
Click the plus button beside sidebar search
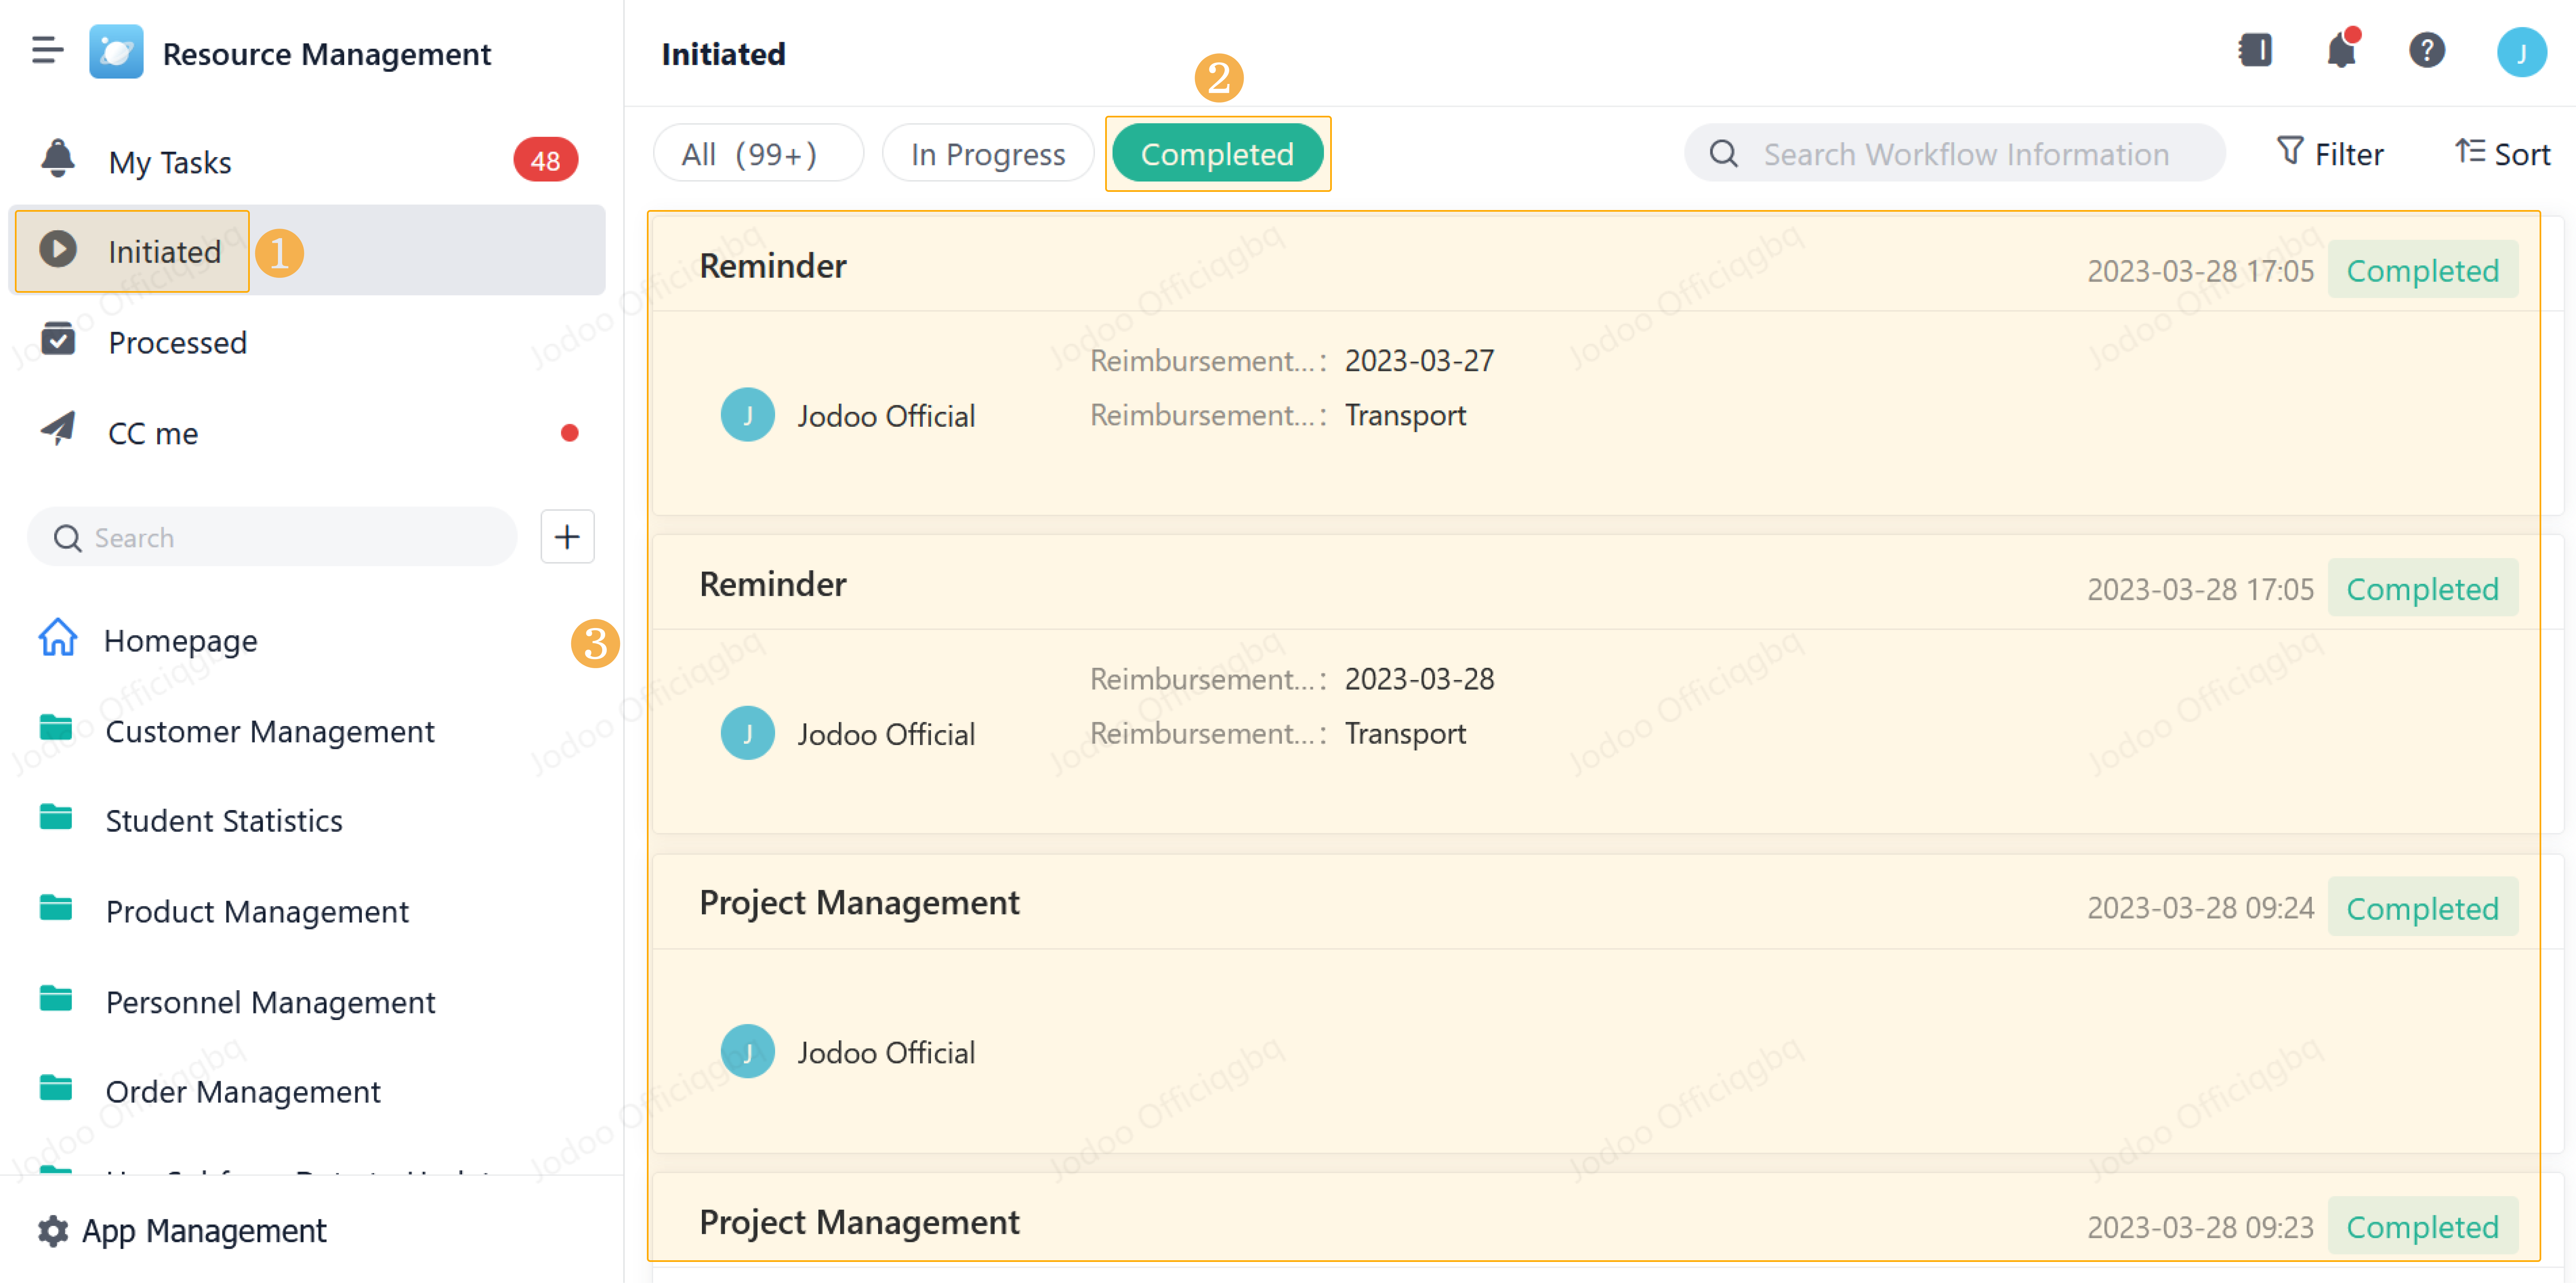pyautogui.click(x=567, y=537)
